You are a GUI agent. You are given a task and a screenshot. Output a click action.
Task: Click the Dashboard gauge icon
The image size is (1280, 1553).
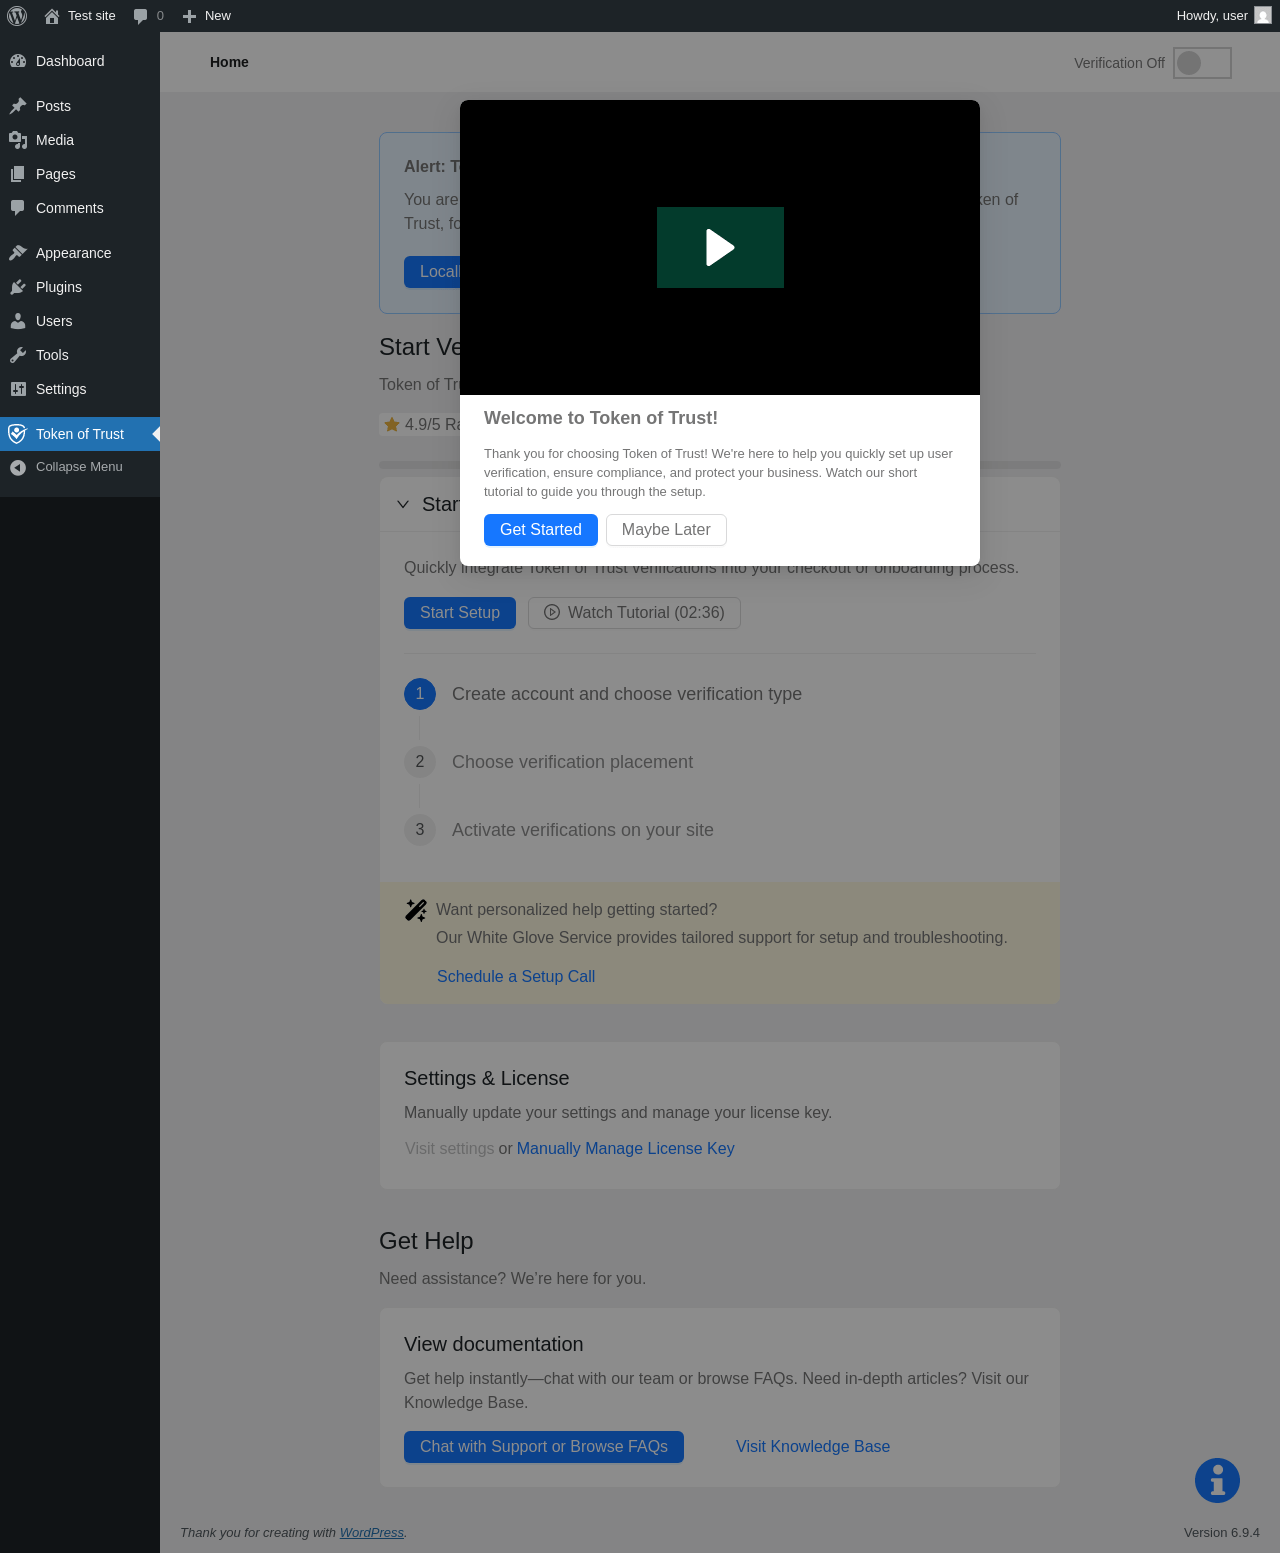point(18,61)
